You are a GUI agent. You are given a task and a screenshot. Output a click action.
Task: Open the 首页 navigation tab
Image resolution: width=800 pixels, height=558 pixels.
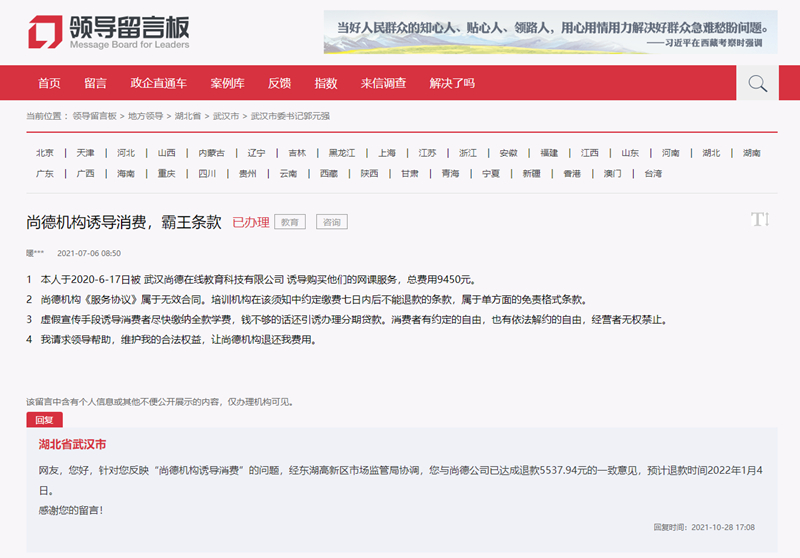pyautogui.click(x=49, y=83)
